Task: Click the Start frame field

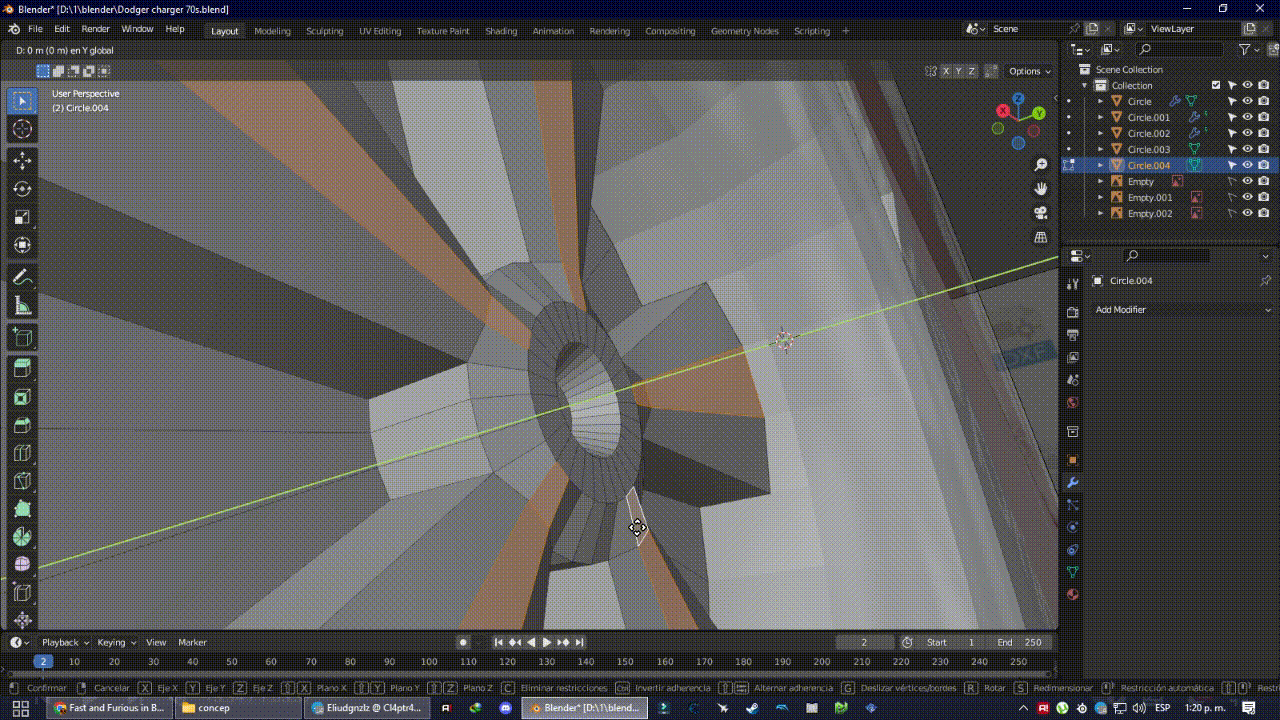Action: click(x=951, y=642)
